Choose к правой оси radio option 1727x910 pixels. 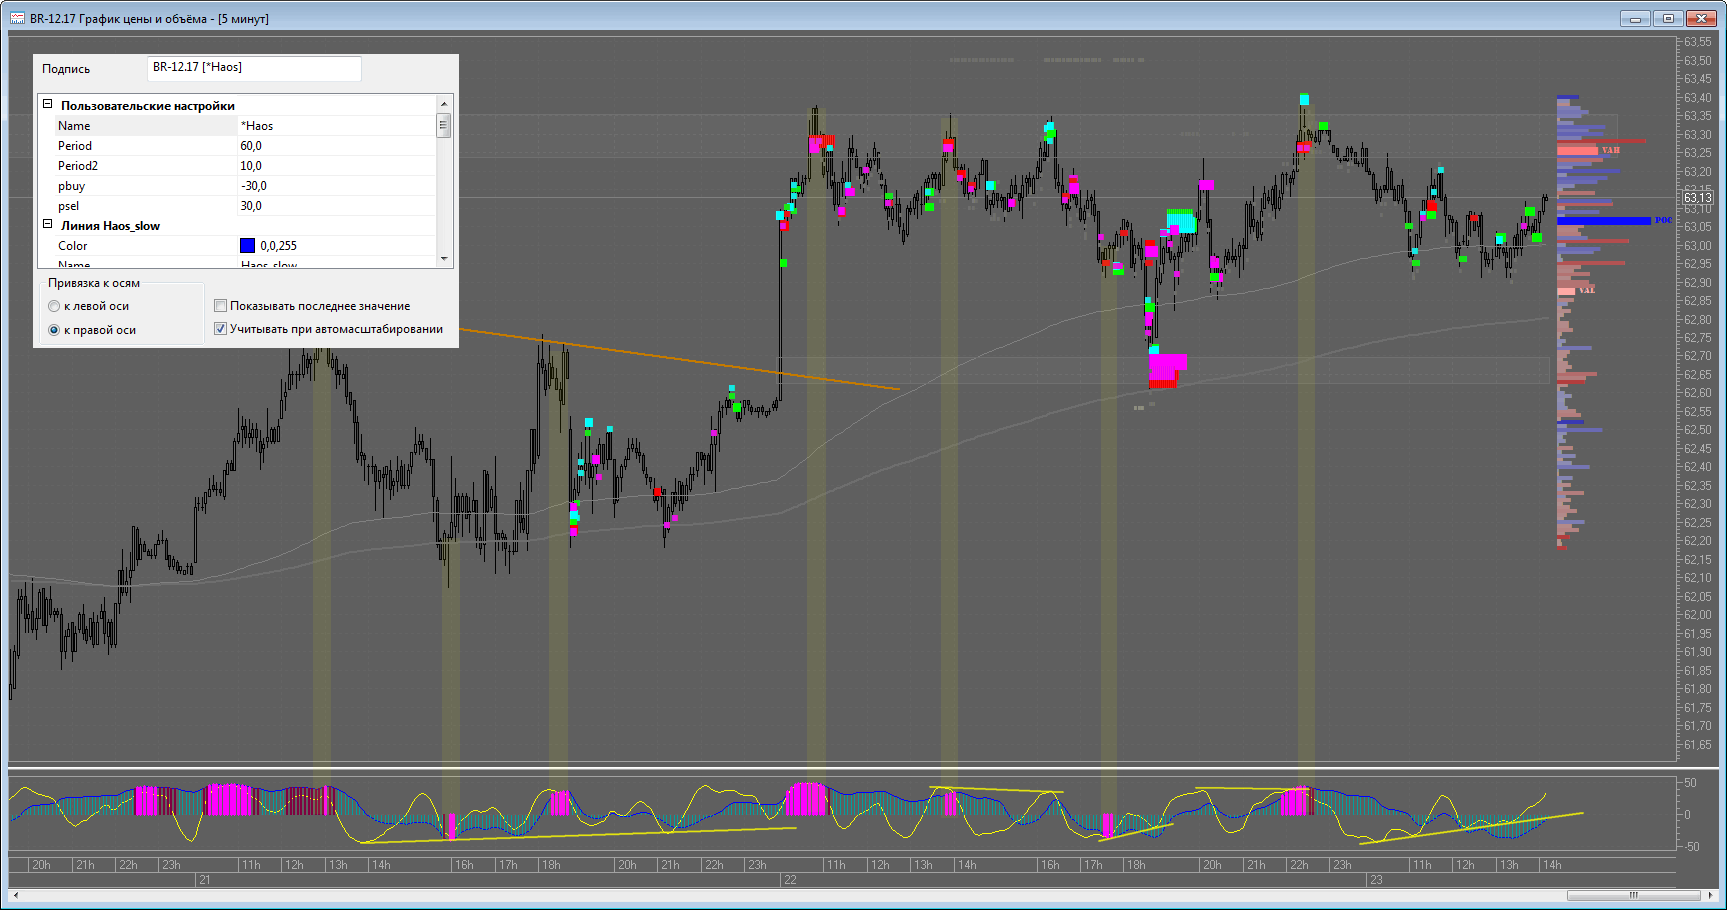pyautogui.click(x=54, y=330)
